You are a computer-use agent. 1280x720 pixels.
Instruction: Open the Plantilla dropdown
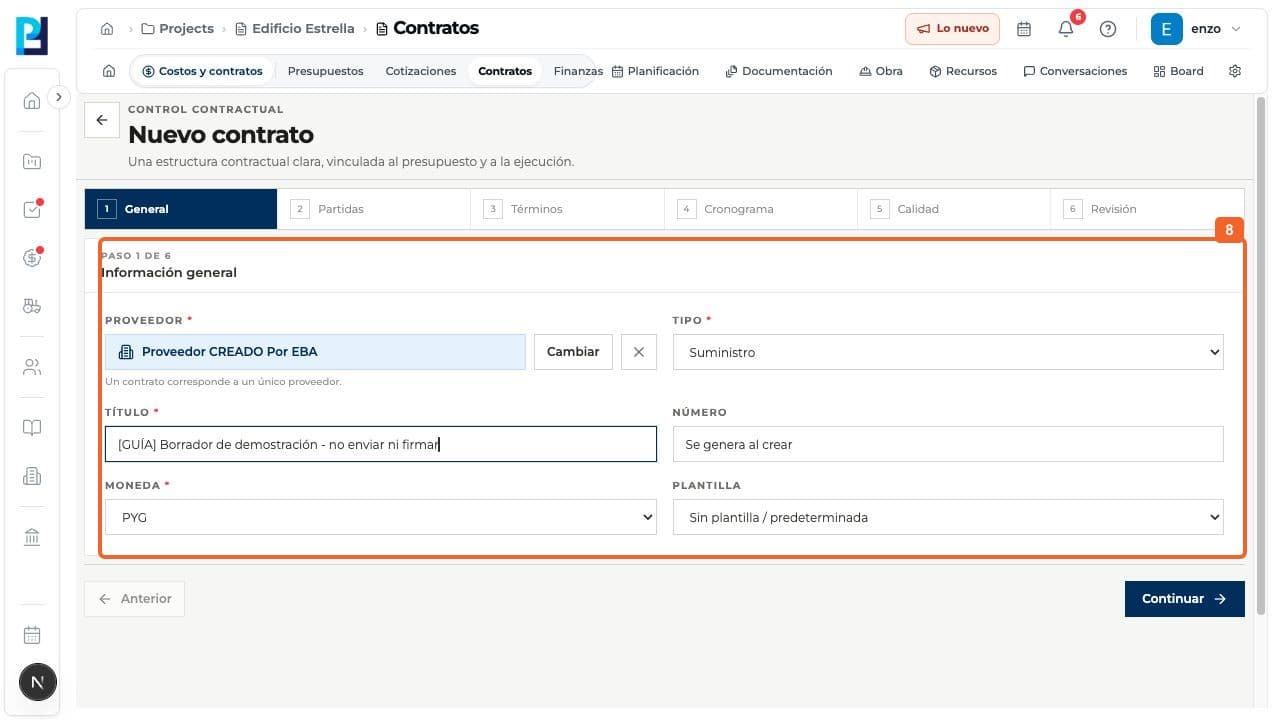pyautogui.click(x=948, y=517)
